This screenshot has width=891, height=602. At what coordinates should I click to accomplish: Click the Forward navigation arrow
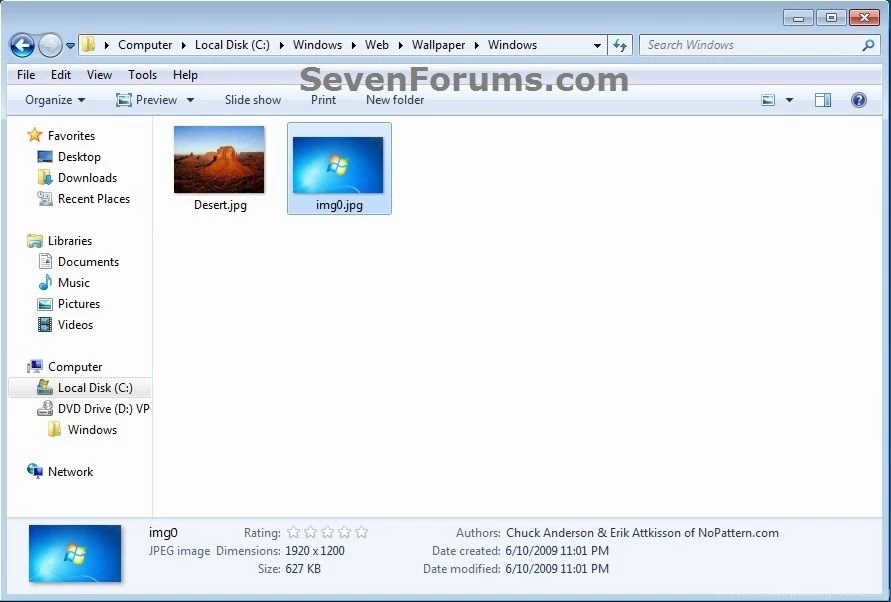tap(50, 45)
